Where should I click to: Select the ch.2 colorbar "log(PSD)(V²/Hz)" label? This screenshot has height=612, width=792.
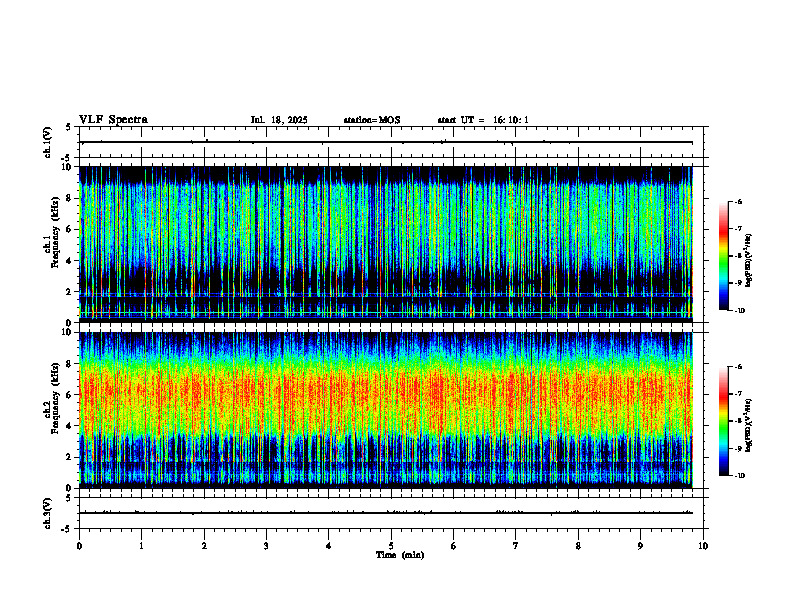(x=749, y=425)
